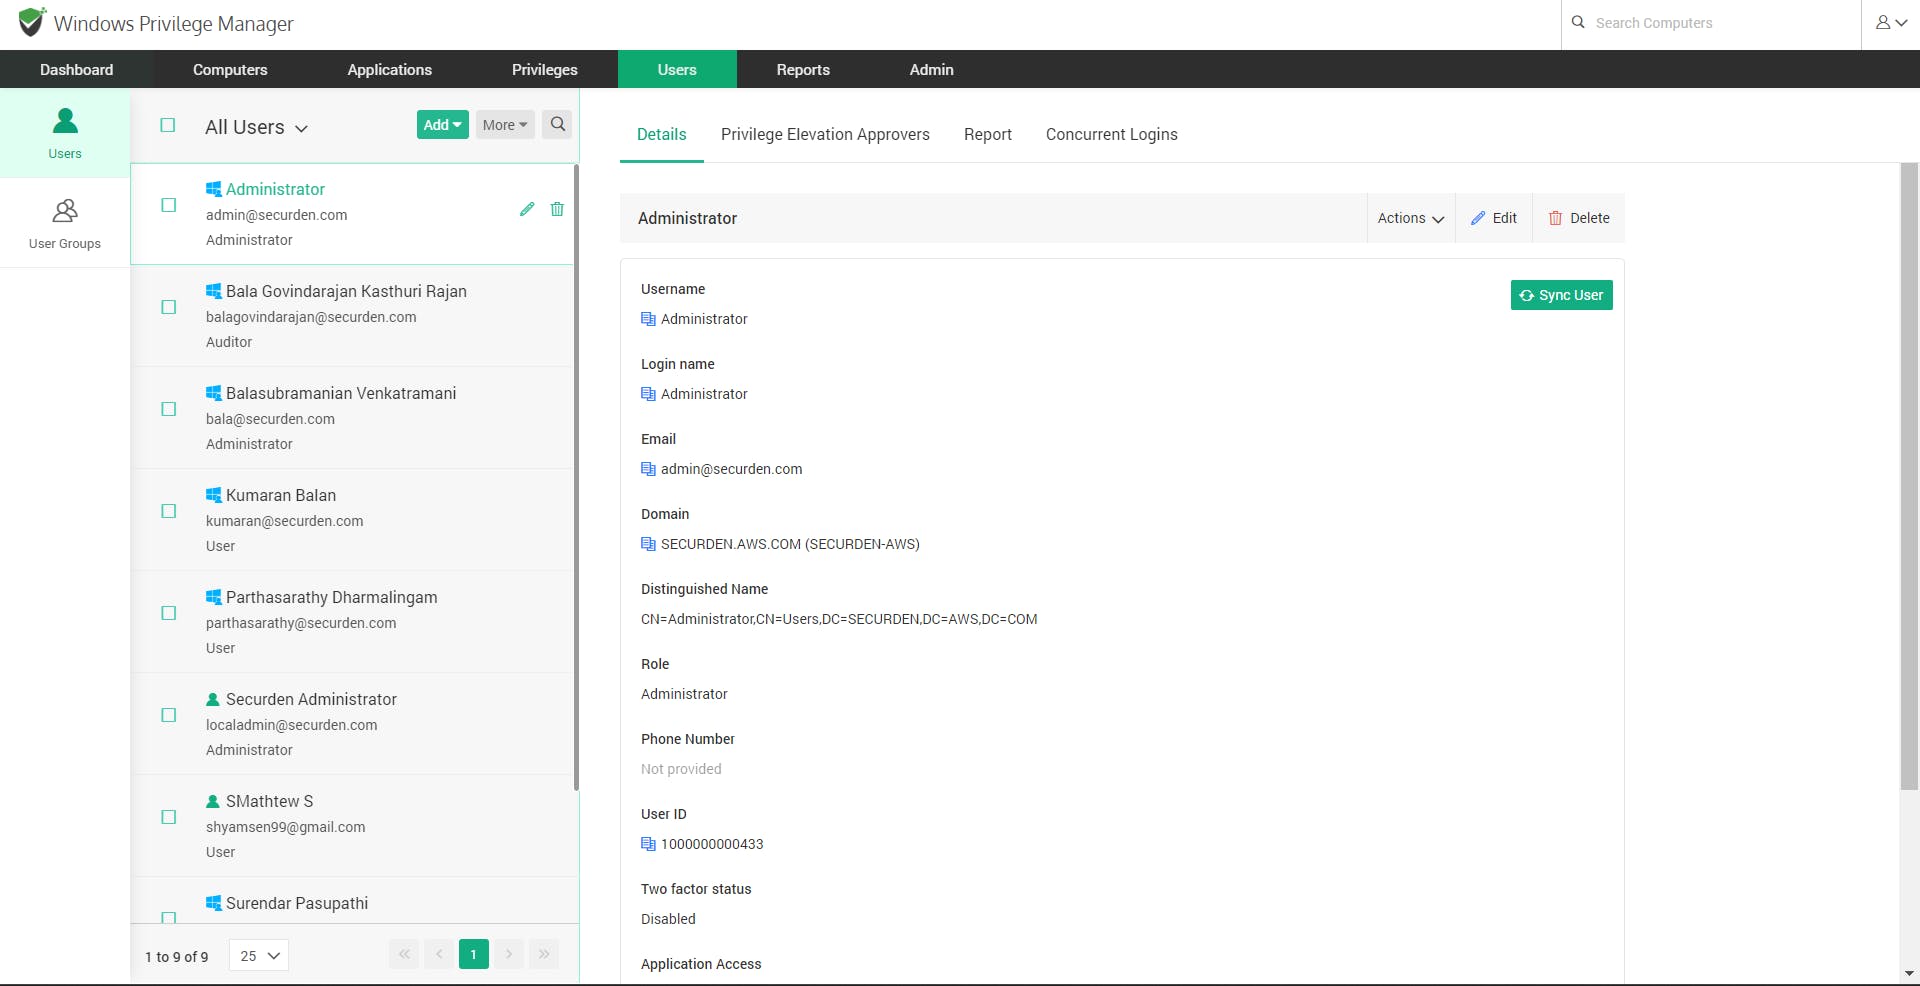
Task: Click the Sync User button
Action: 1561,295
